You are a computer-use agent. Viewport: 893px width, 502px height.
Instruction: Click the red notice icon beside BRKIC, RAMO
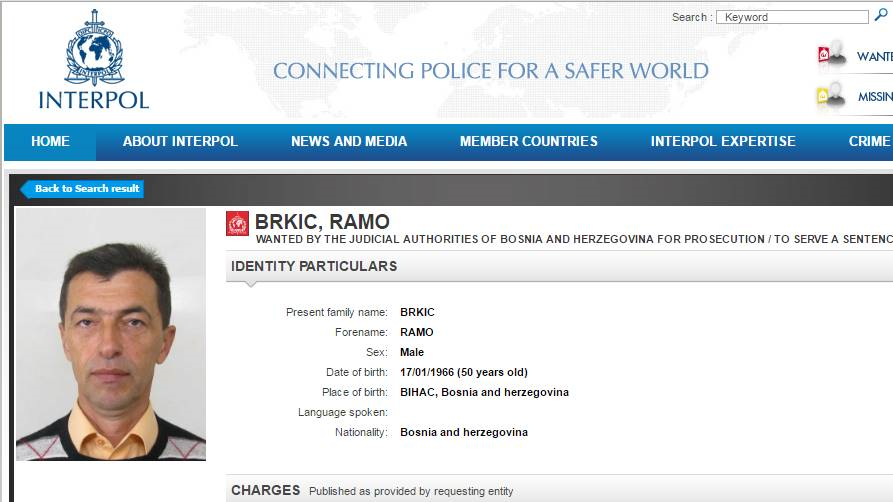237,224
